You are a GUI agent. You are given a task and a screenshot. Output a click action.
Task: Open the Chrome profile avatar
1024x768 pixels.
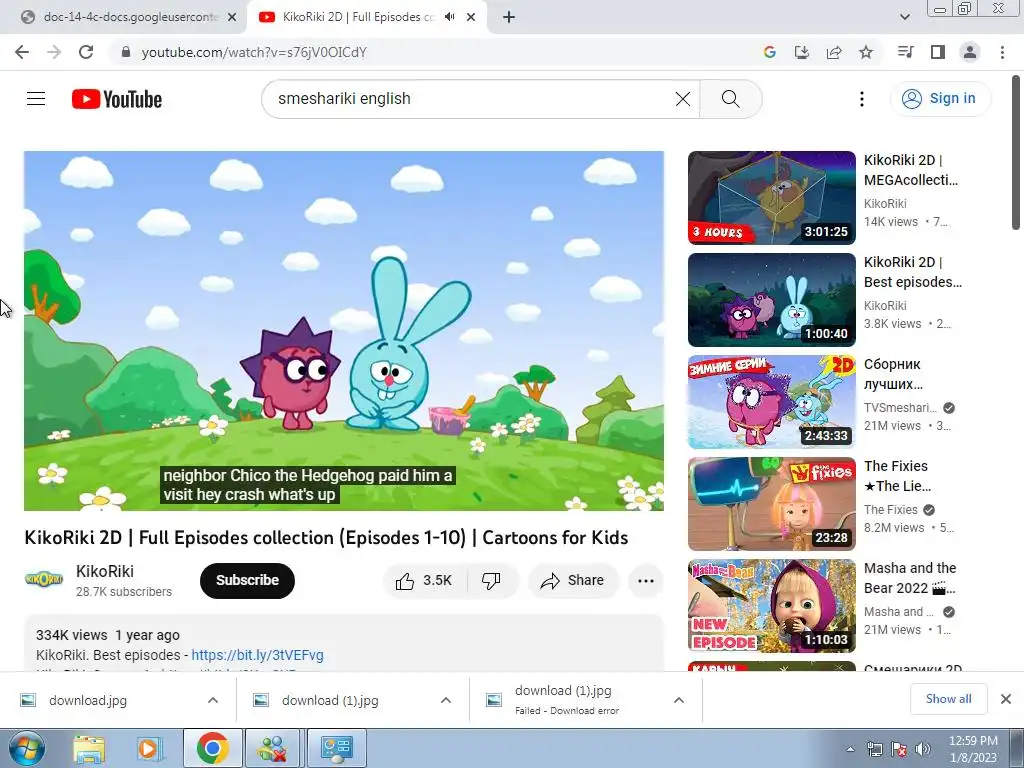970,52
